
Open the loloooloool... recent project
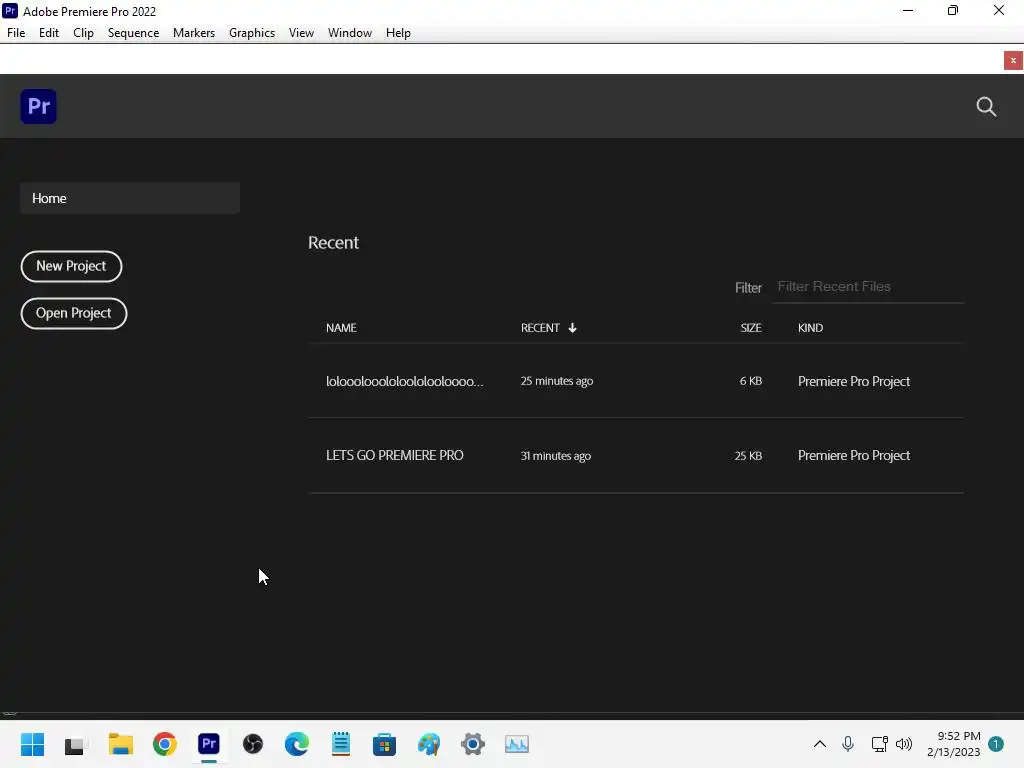point(405,381)
